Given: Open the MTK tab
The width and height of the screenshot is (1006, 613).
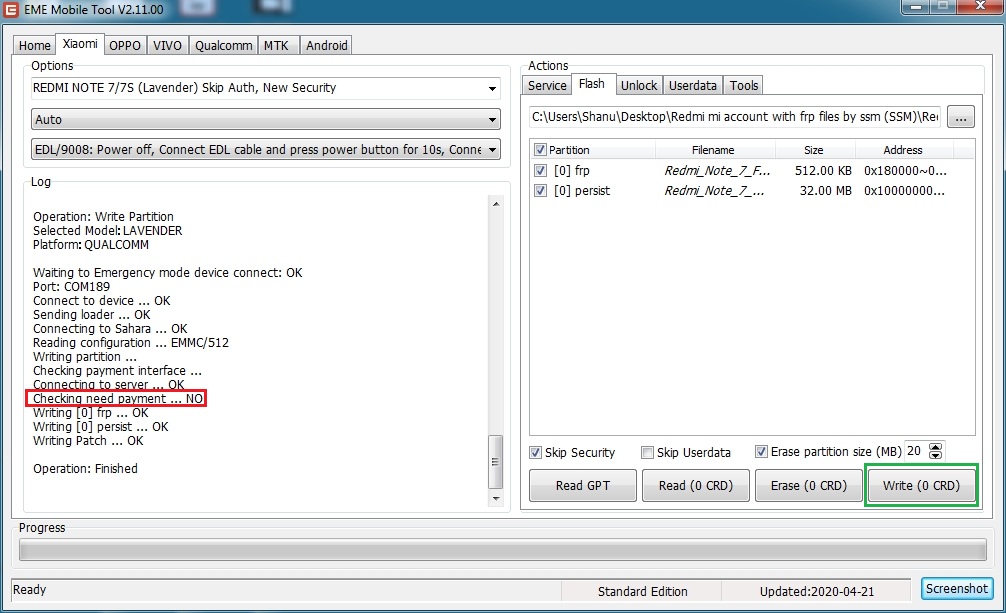Looking at the screenshot, I should 277,46.
